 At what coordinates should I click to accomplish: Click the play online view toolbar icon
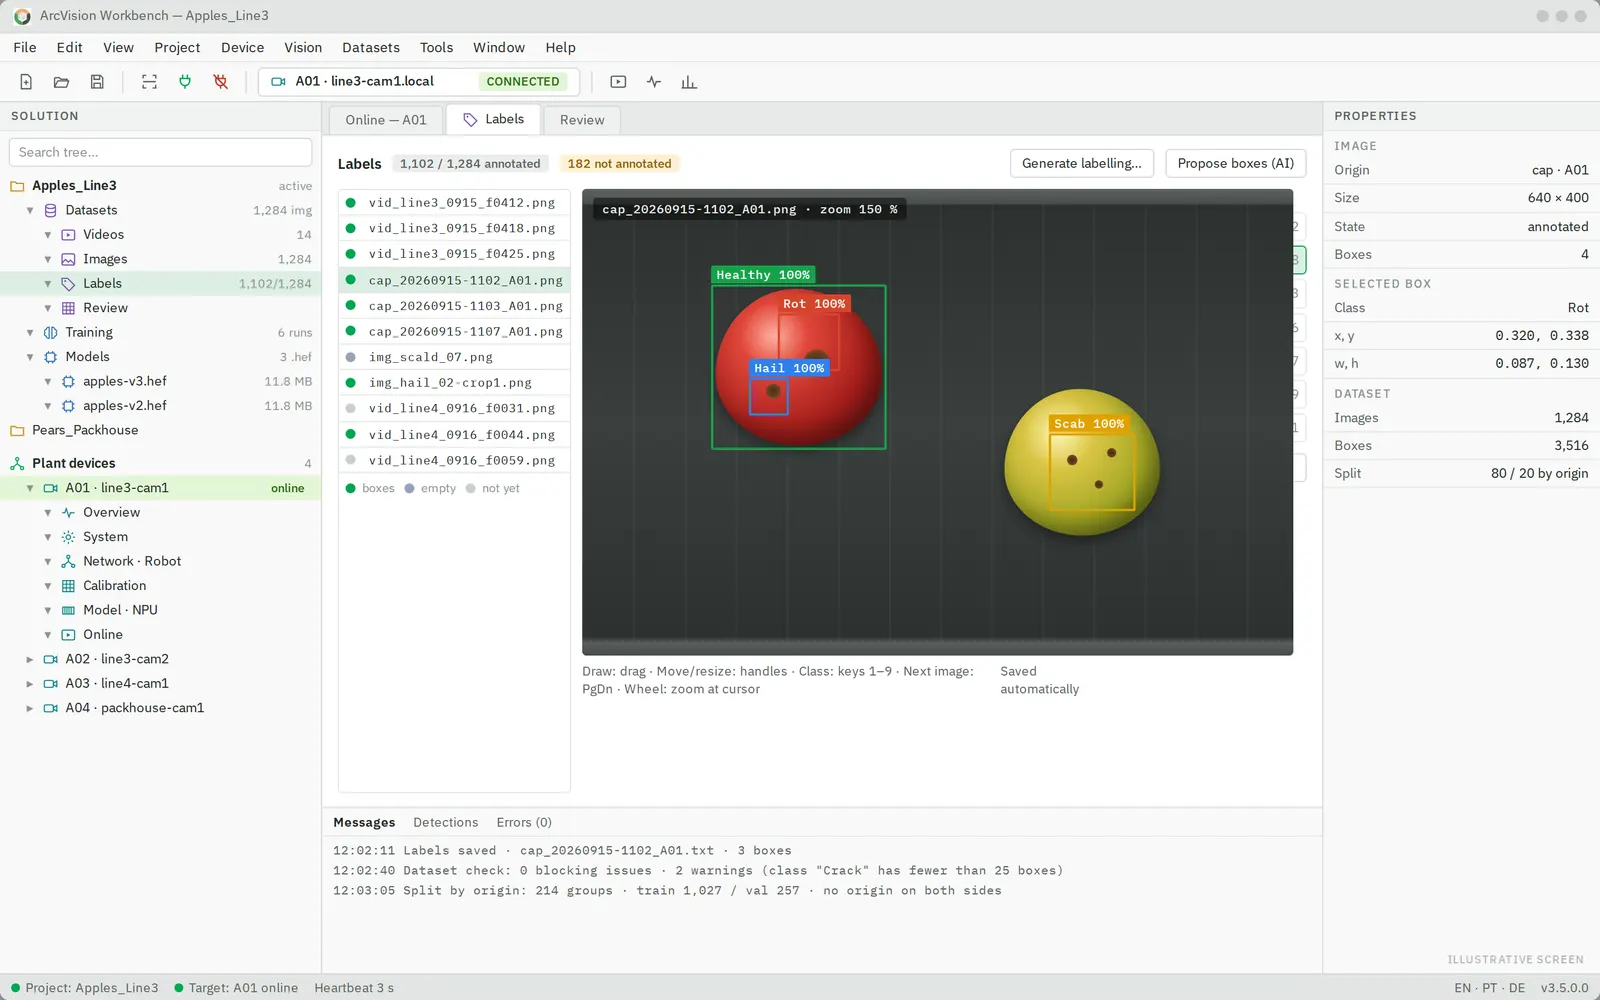618,82
